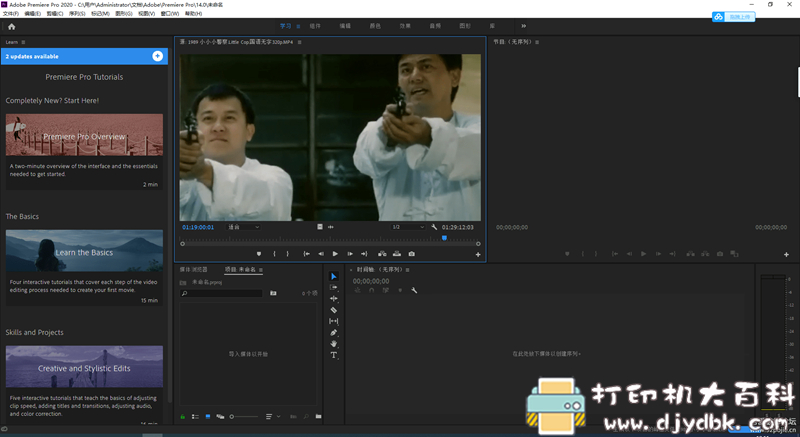Click source timecode 01:19:00:01
This screenshot has height=437, width=800.
(198, 227)
